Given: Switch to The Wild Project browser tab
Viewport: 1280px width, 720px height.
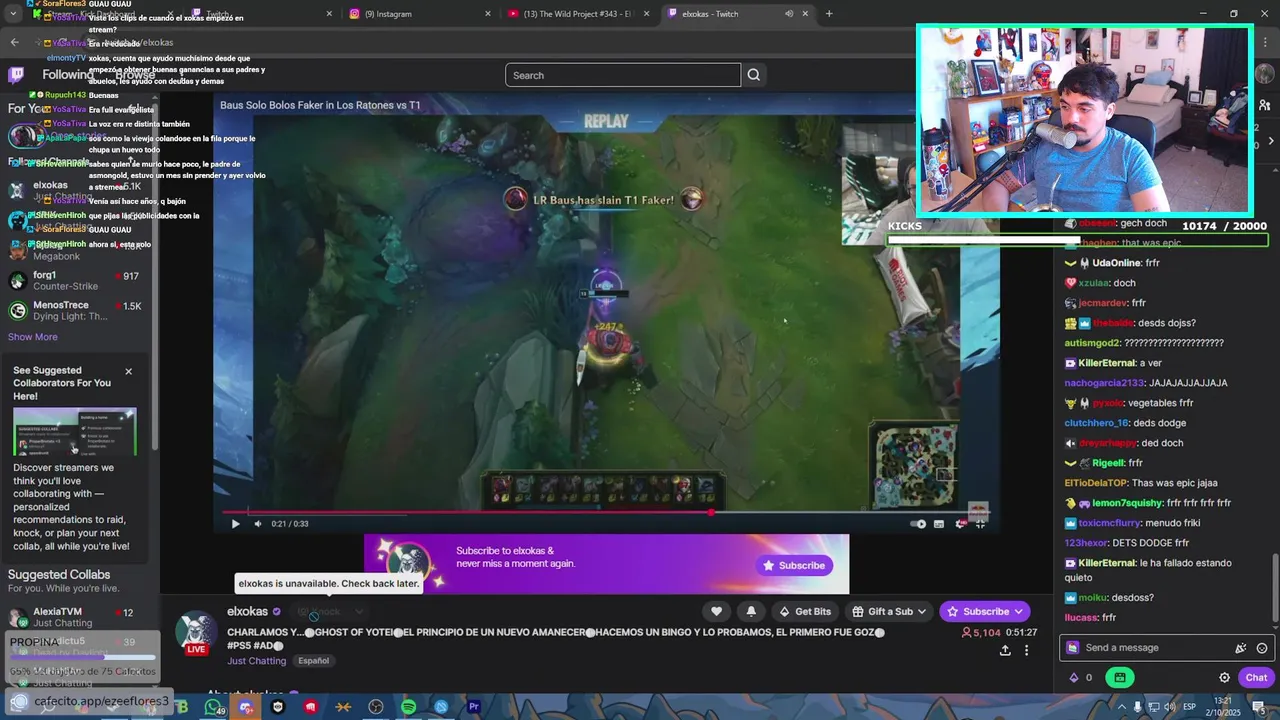Looking at the screenshot, I should tap(580, 14).
